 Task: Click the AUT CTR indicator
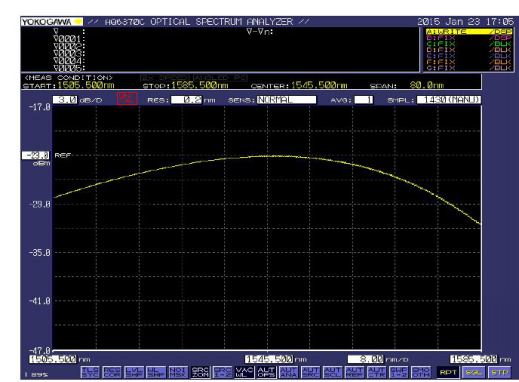[376, 372]
